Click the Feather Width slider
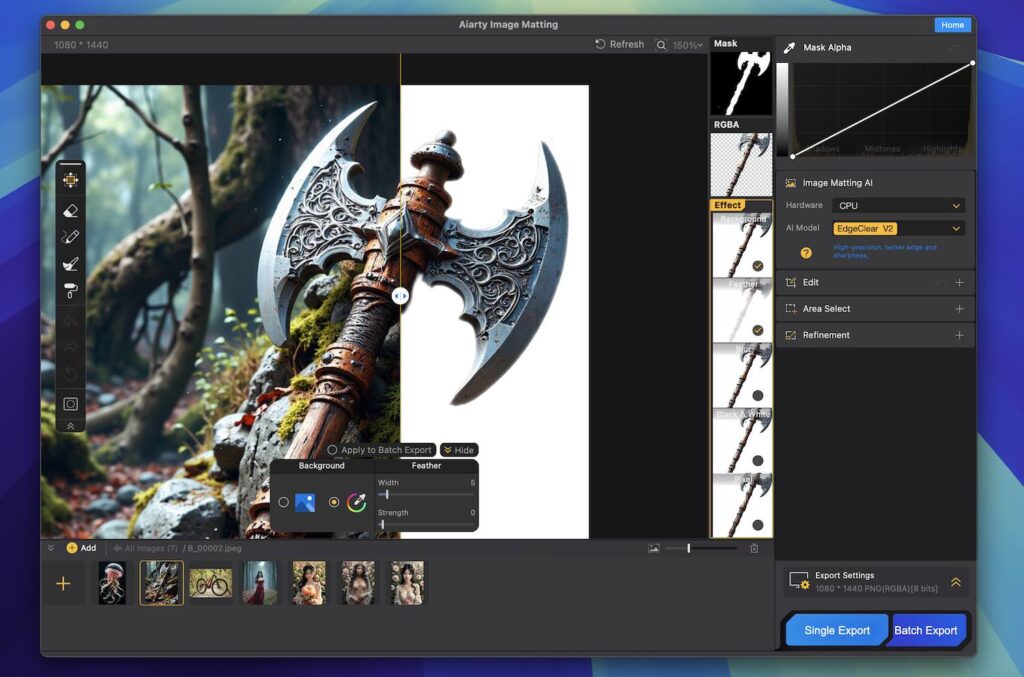The width and height of the screenshot is (1024, 677). click(426, 495)
